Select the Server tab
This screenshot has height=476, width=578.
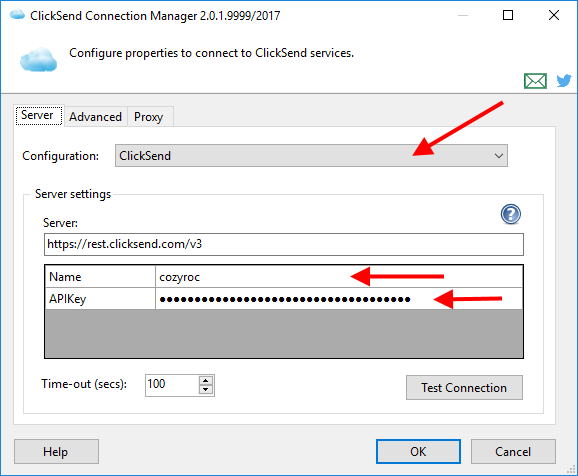tap(38, 115)
